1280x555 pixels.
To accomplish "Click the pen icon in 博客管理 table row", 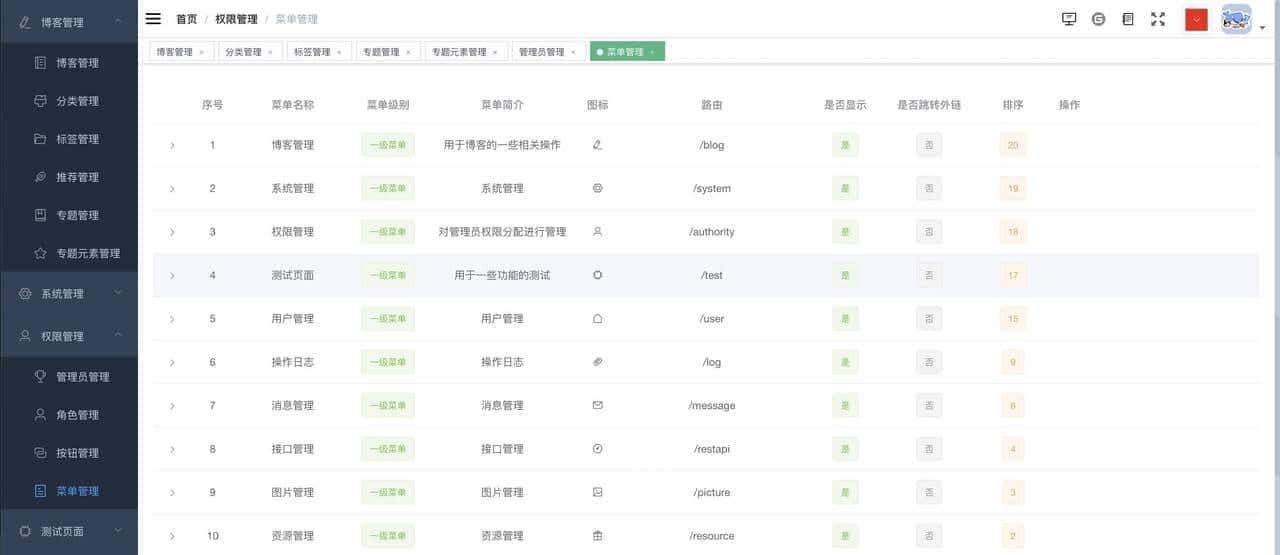I will [597, 145].
